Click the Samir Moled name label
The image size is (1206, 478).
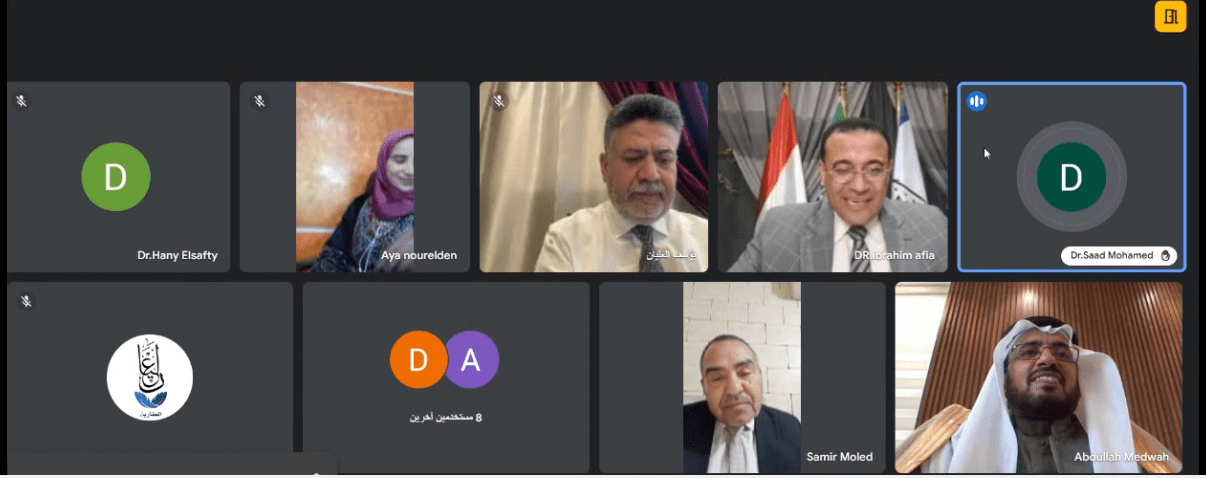coord(840,457)
